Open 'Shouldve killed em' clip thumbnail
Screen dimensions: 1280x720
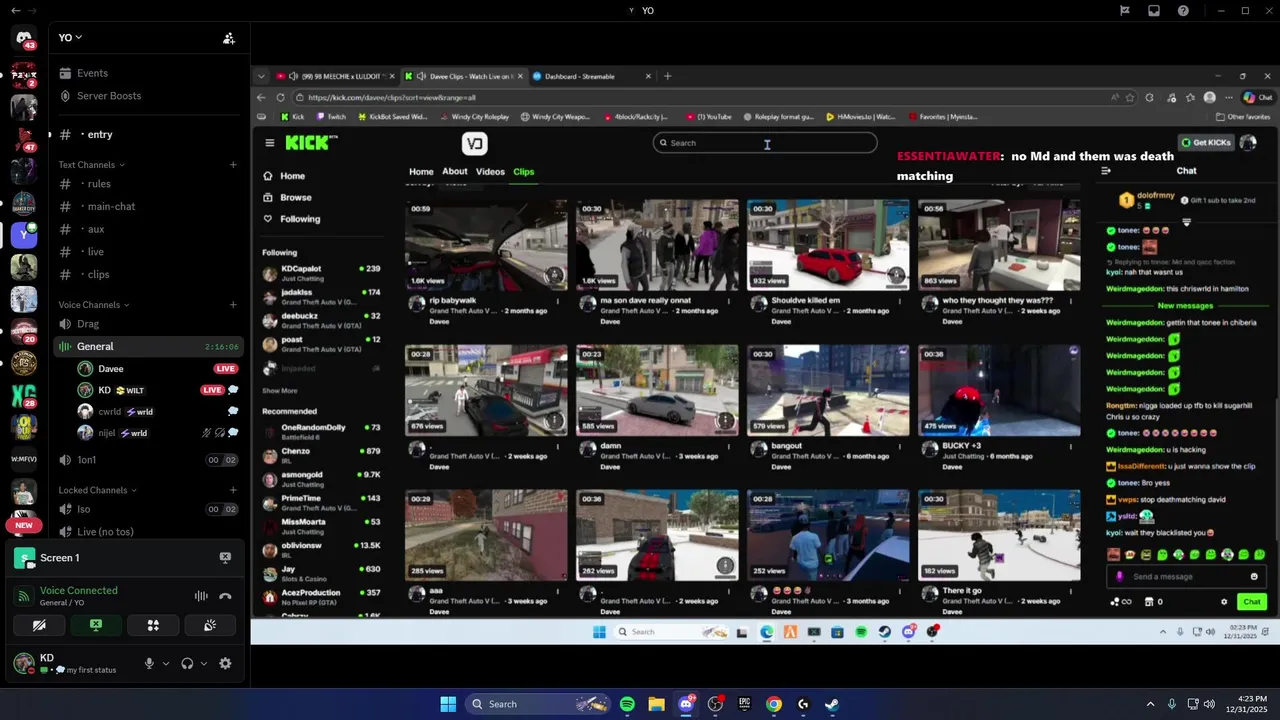pyautogui.click(x=828, y=245)
